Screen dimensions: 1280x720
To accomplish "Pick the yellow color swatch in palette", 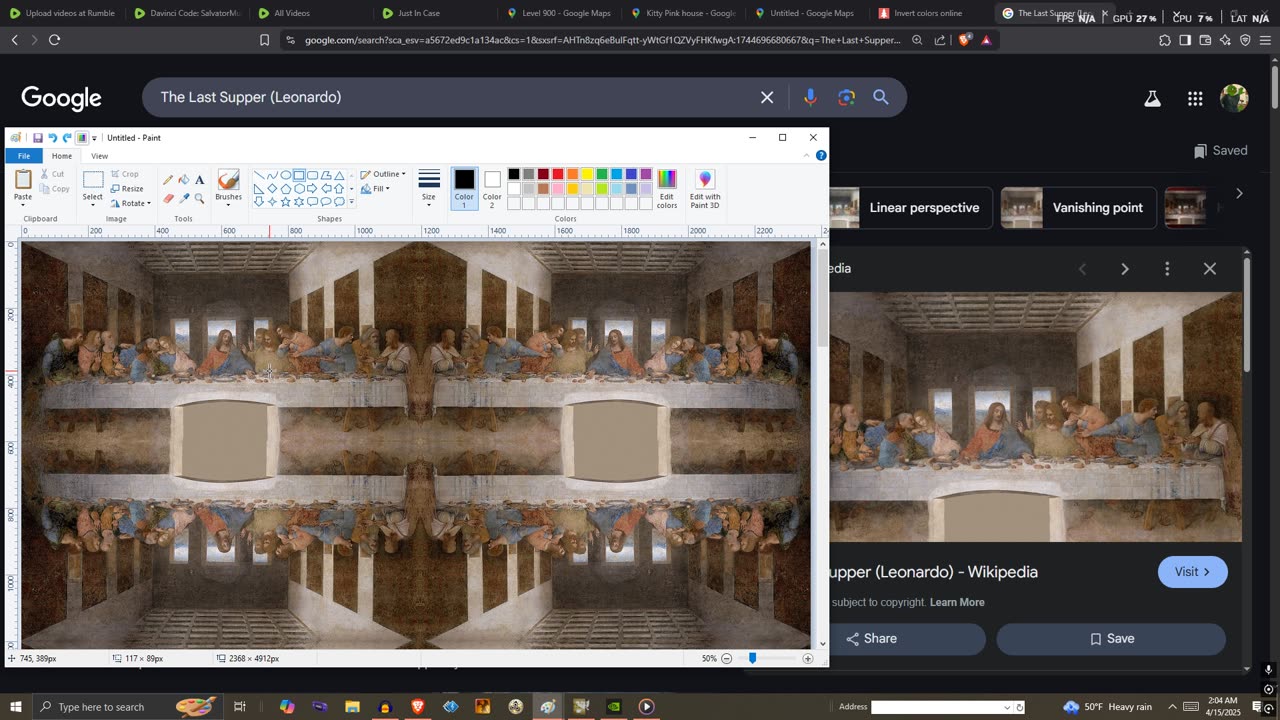I will coord(587,174).
